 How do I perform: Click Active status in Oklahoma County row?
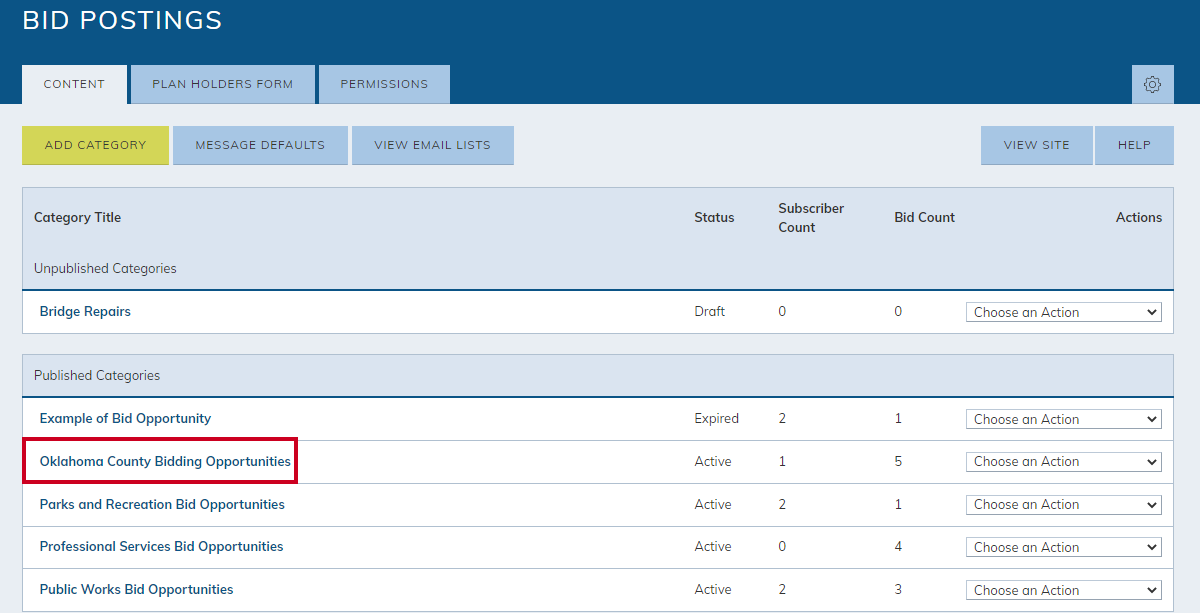click(713, 462)
